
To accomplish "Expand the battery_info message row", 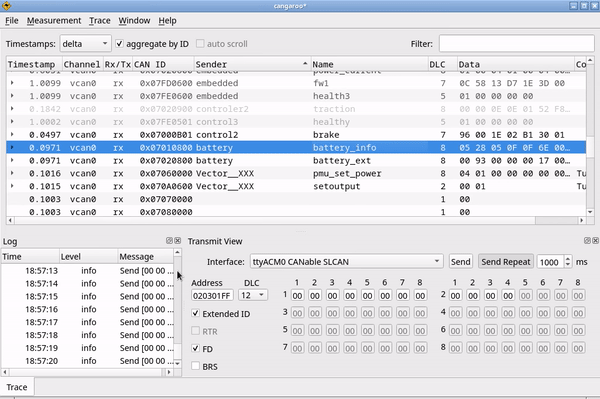I will coord(12,148).
